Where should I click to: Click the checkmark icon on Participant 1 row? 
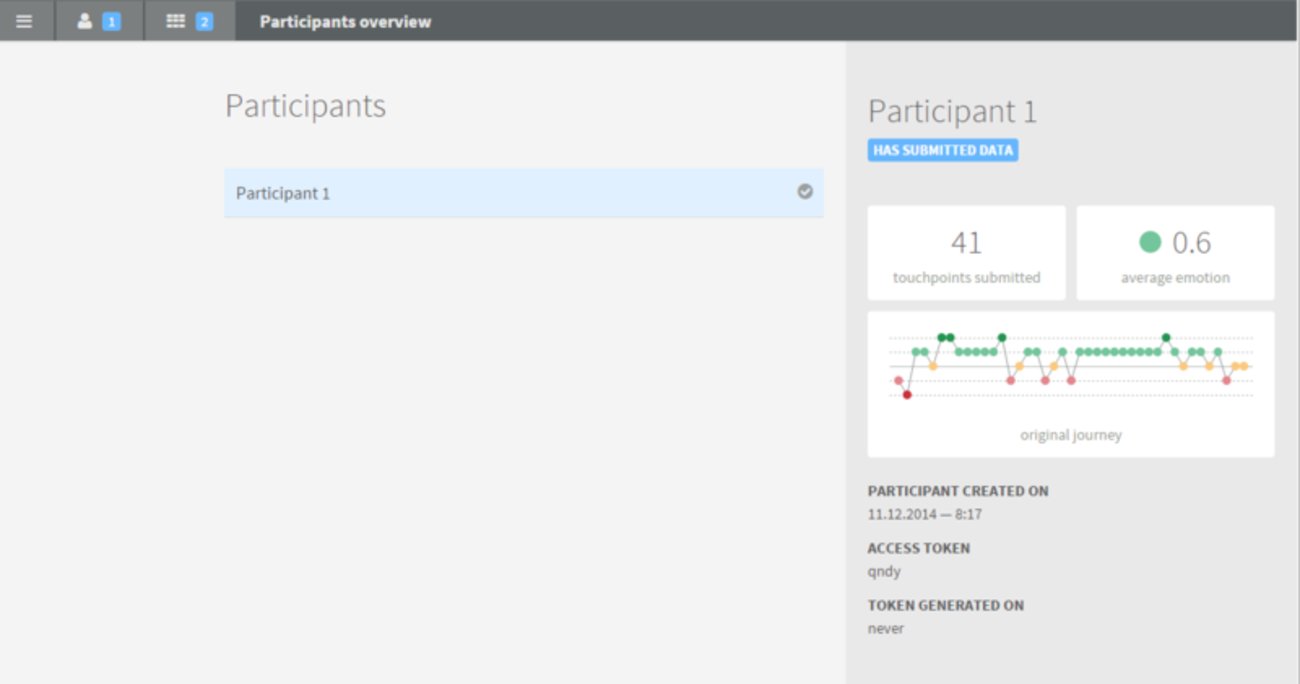804,192
